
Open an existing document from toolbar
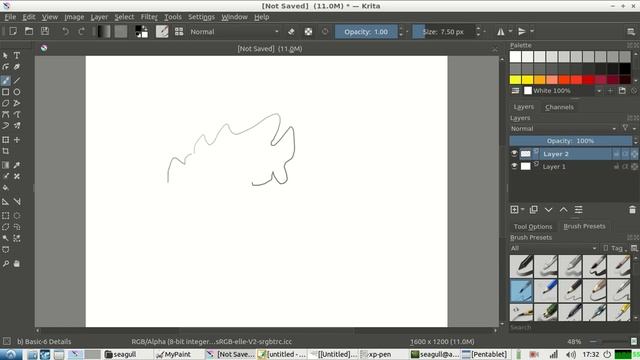pyautogui.click(x=29, y=31)
